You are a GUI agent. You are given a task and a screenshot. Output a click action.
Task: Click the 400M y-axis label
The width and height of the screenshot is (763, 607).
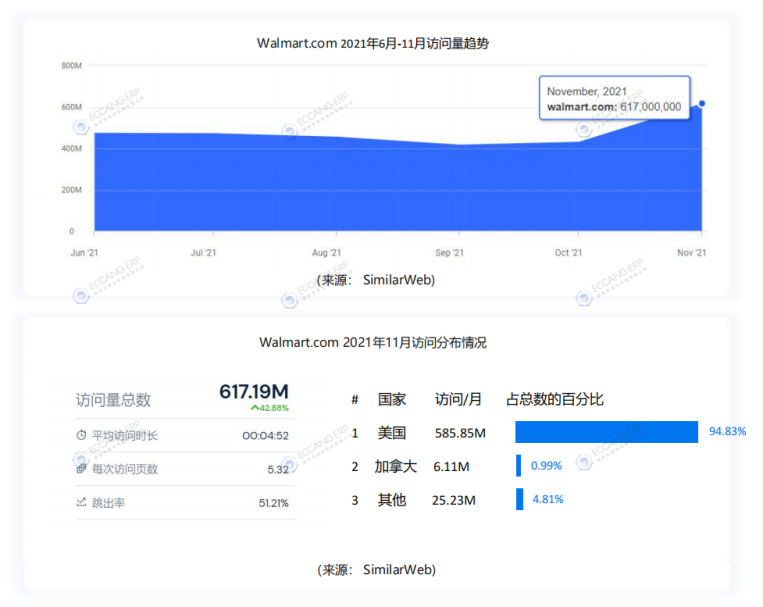[72, 148]
